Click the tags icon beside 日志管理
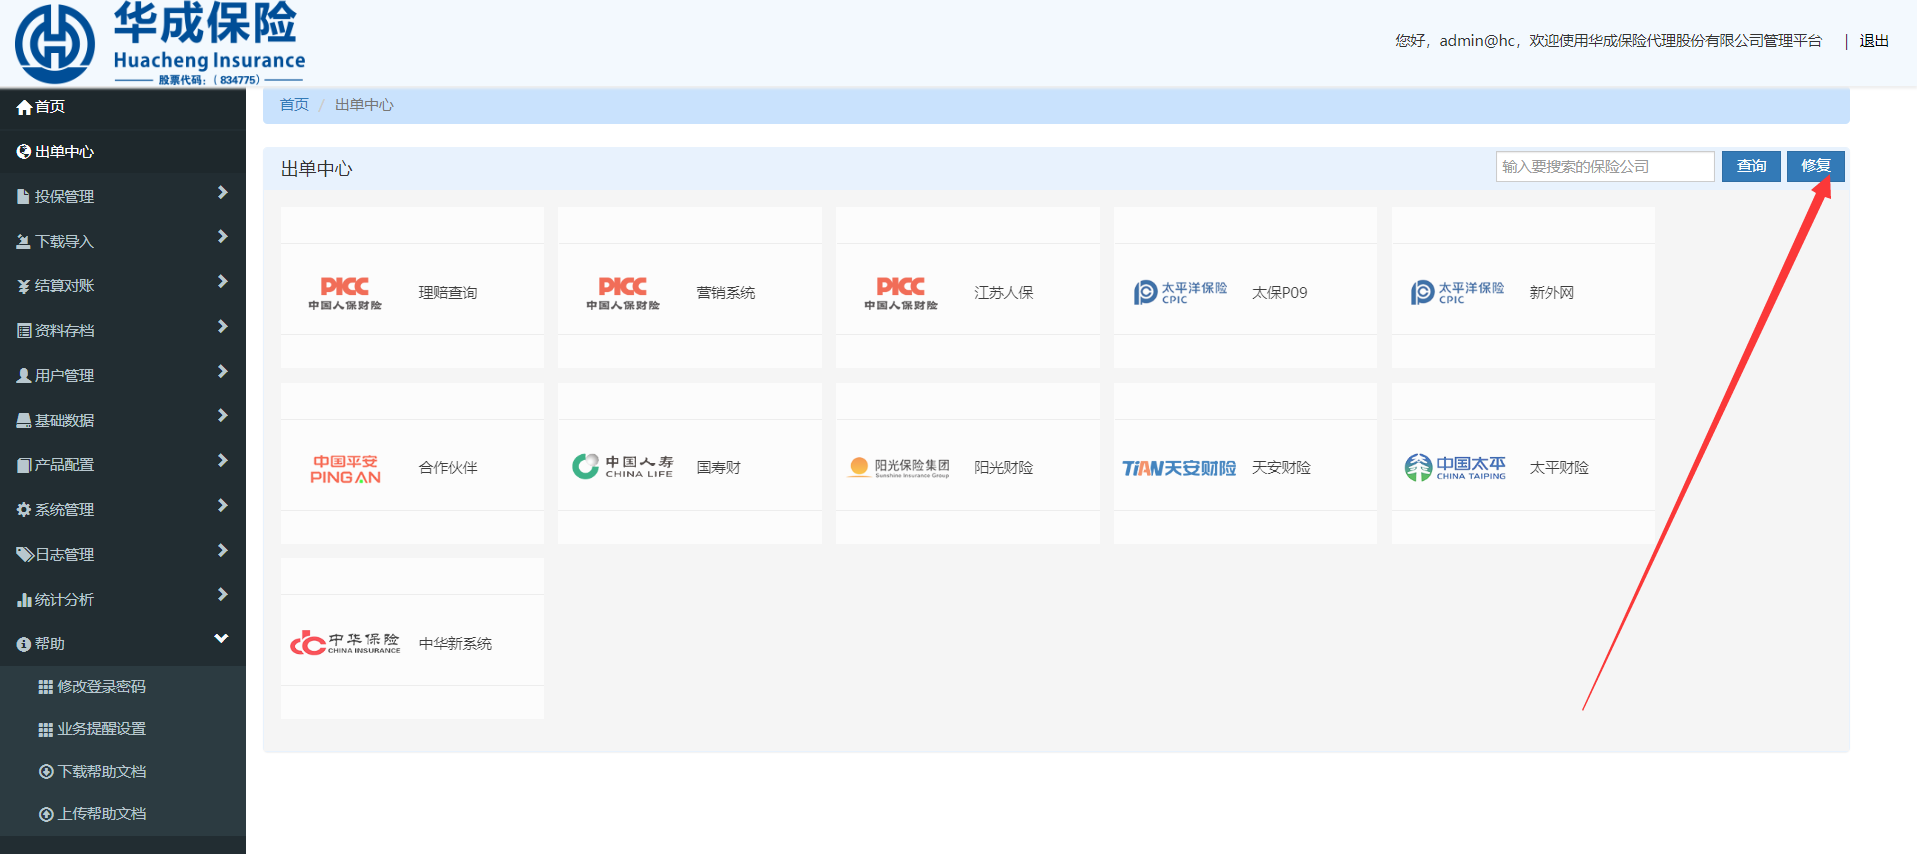Viewport: 1917px width, 854px height. point(25,555)
